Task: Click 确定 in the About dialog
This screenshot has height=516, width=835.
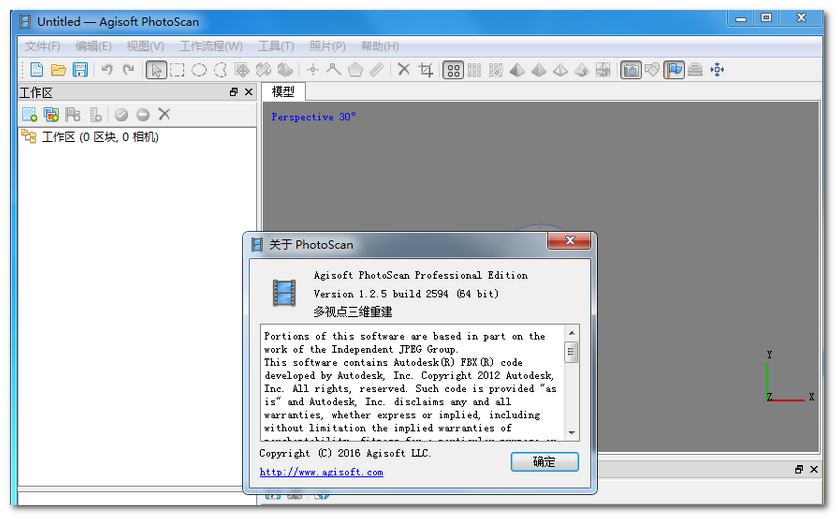Action: click(544, 462)
